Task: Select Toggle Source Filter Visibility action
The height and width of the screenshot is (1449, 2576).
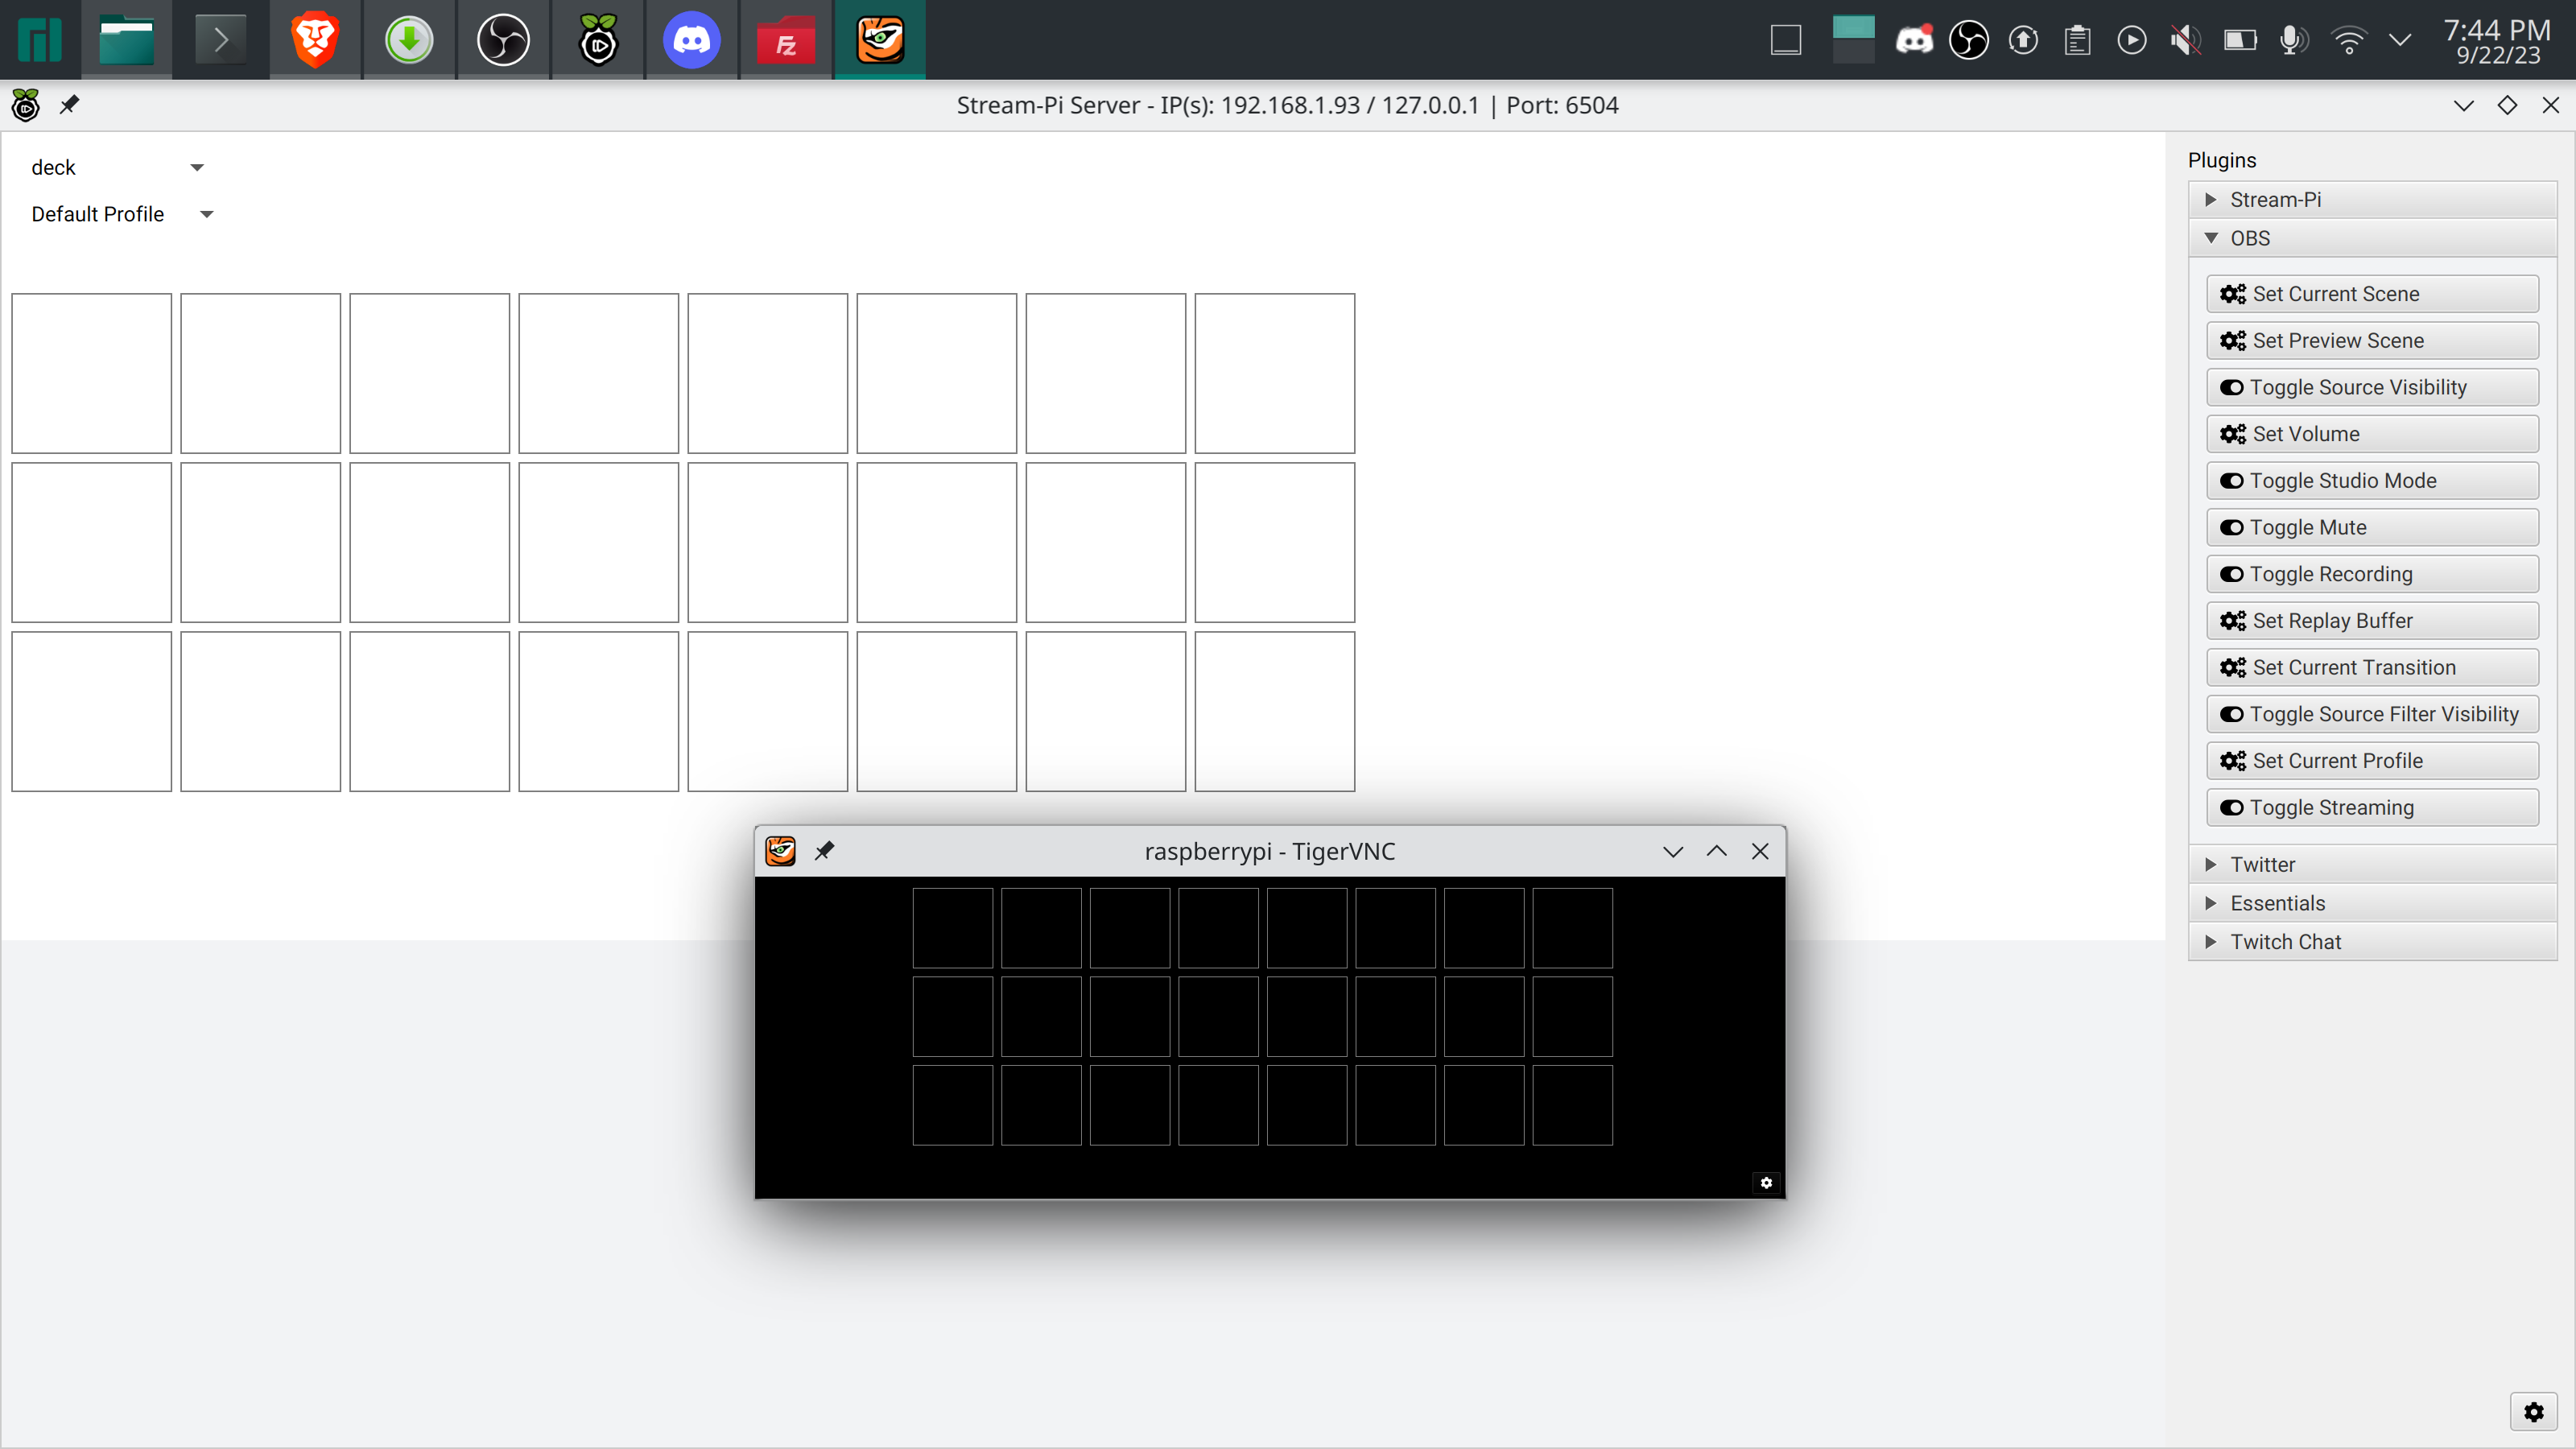Action: coord(2372,714)
